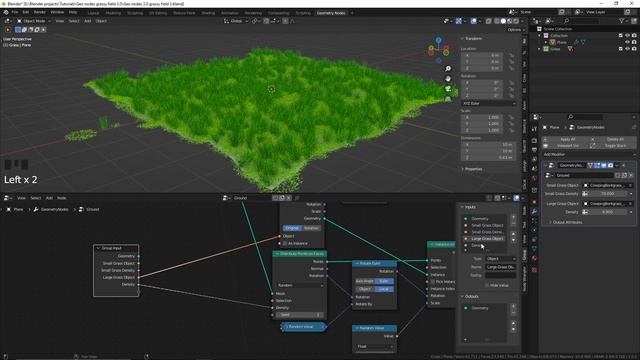Click Seed value field on Distribute node

point(300,315)
